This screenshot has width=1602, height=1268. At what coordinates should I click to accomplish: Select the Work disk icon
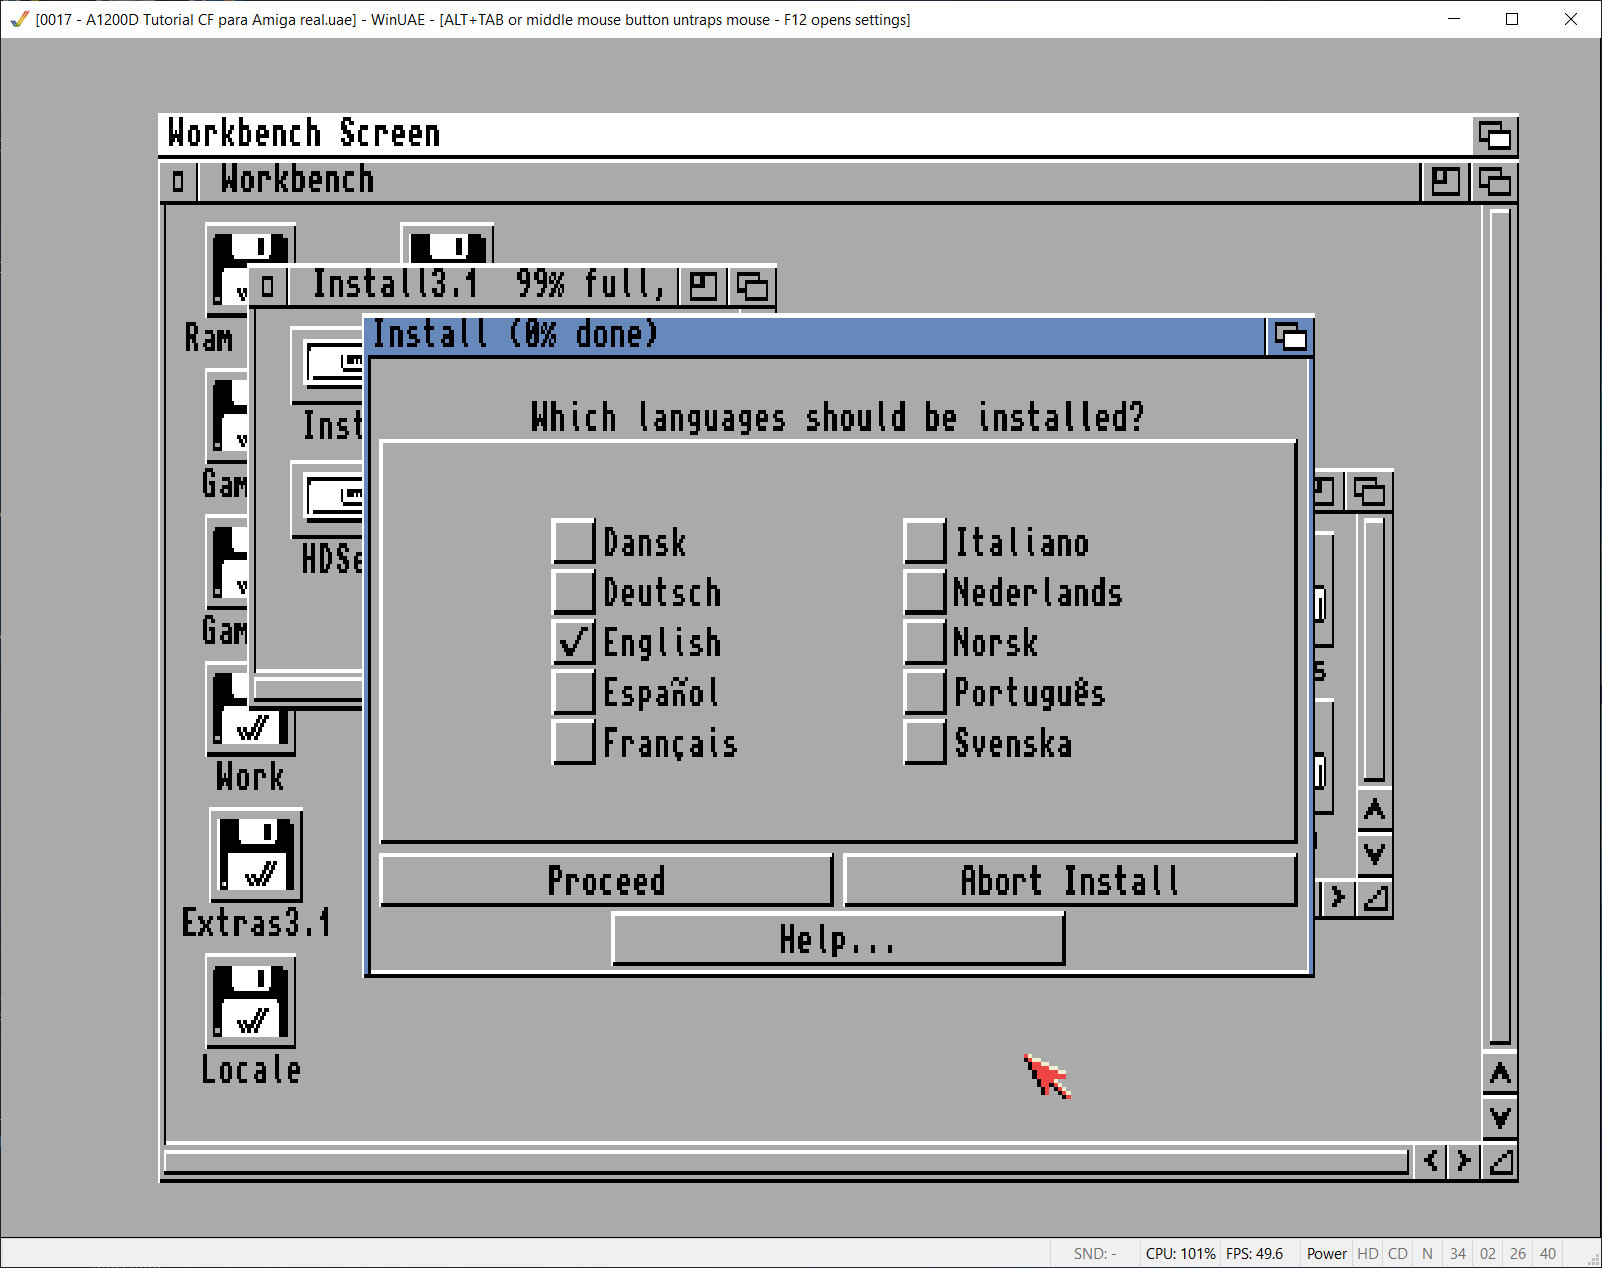pyautogui.click(x=250, y=730)
